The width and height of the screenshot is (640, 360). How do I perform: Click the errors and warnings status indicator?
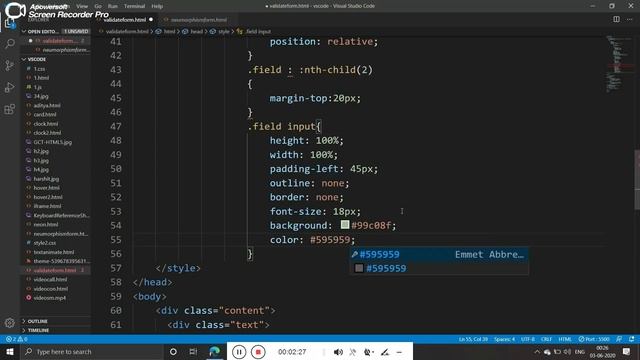tap(17, 339)
